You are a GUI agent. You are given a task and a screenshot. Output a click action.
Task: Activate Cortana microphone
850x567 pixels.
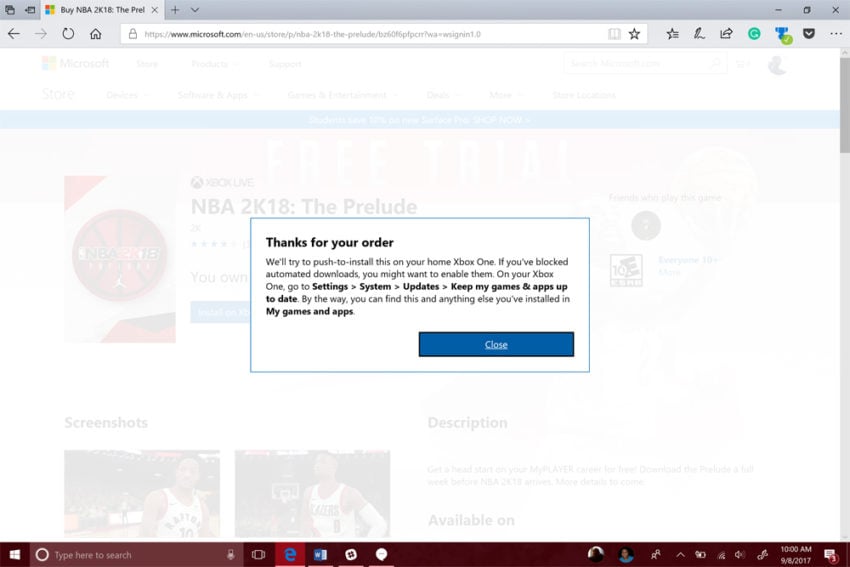pos(230,555)
